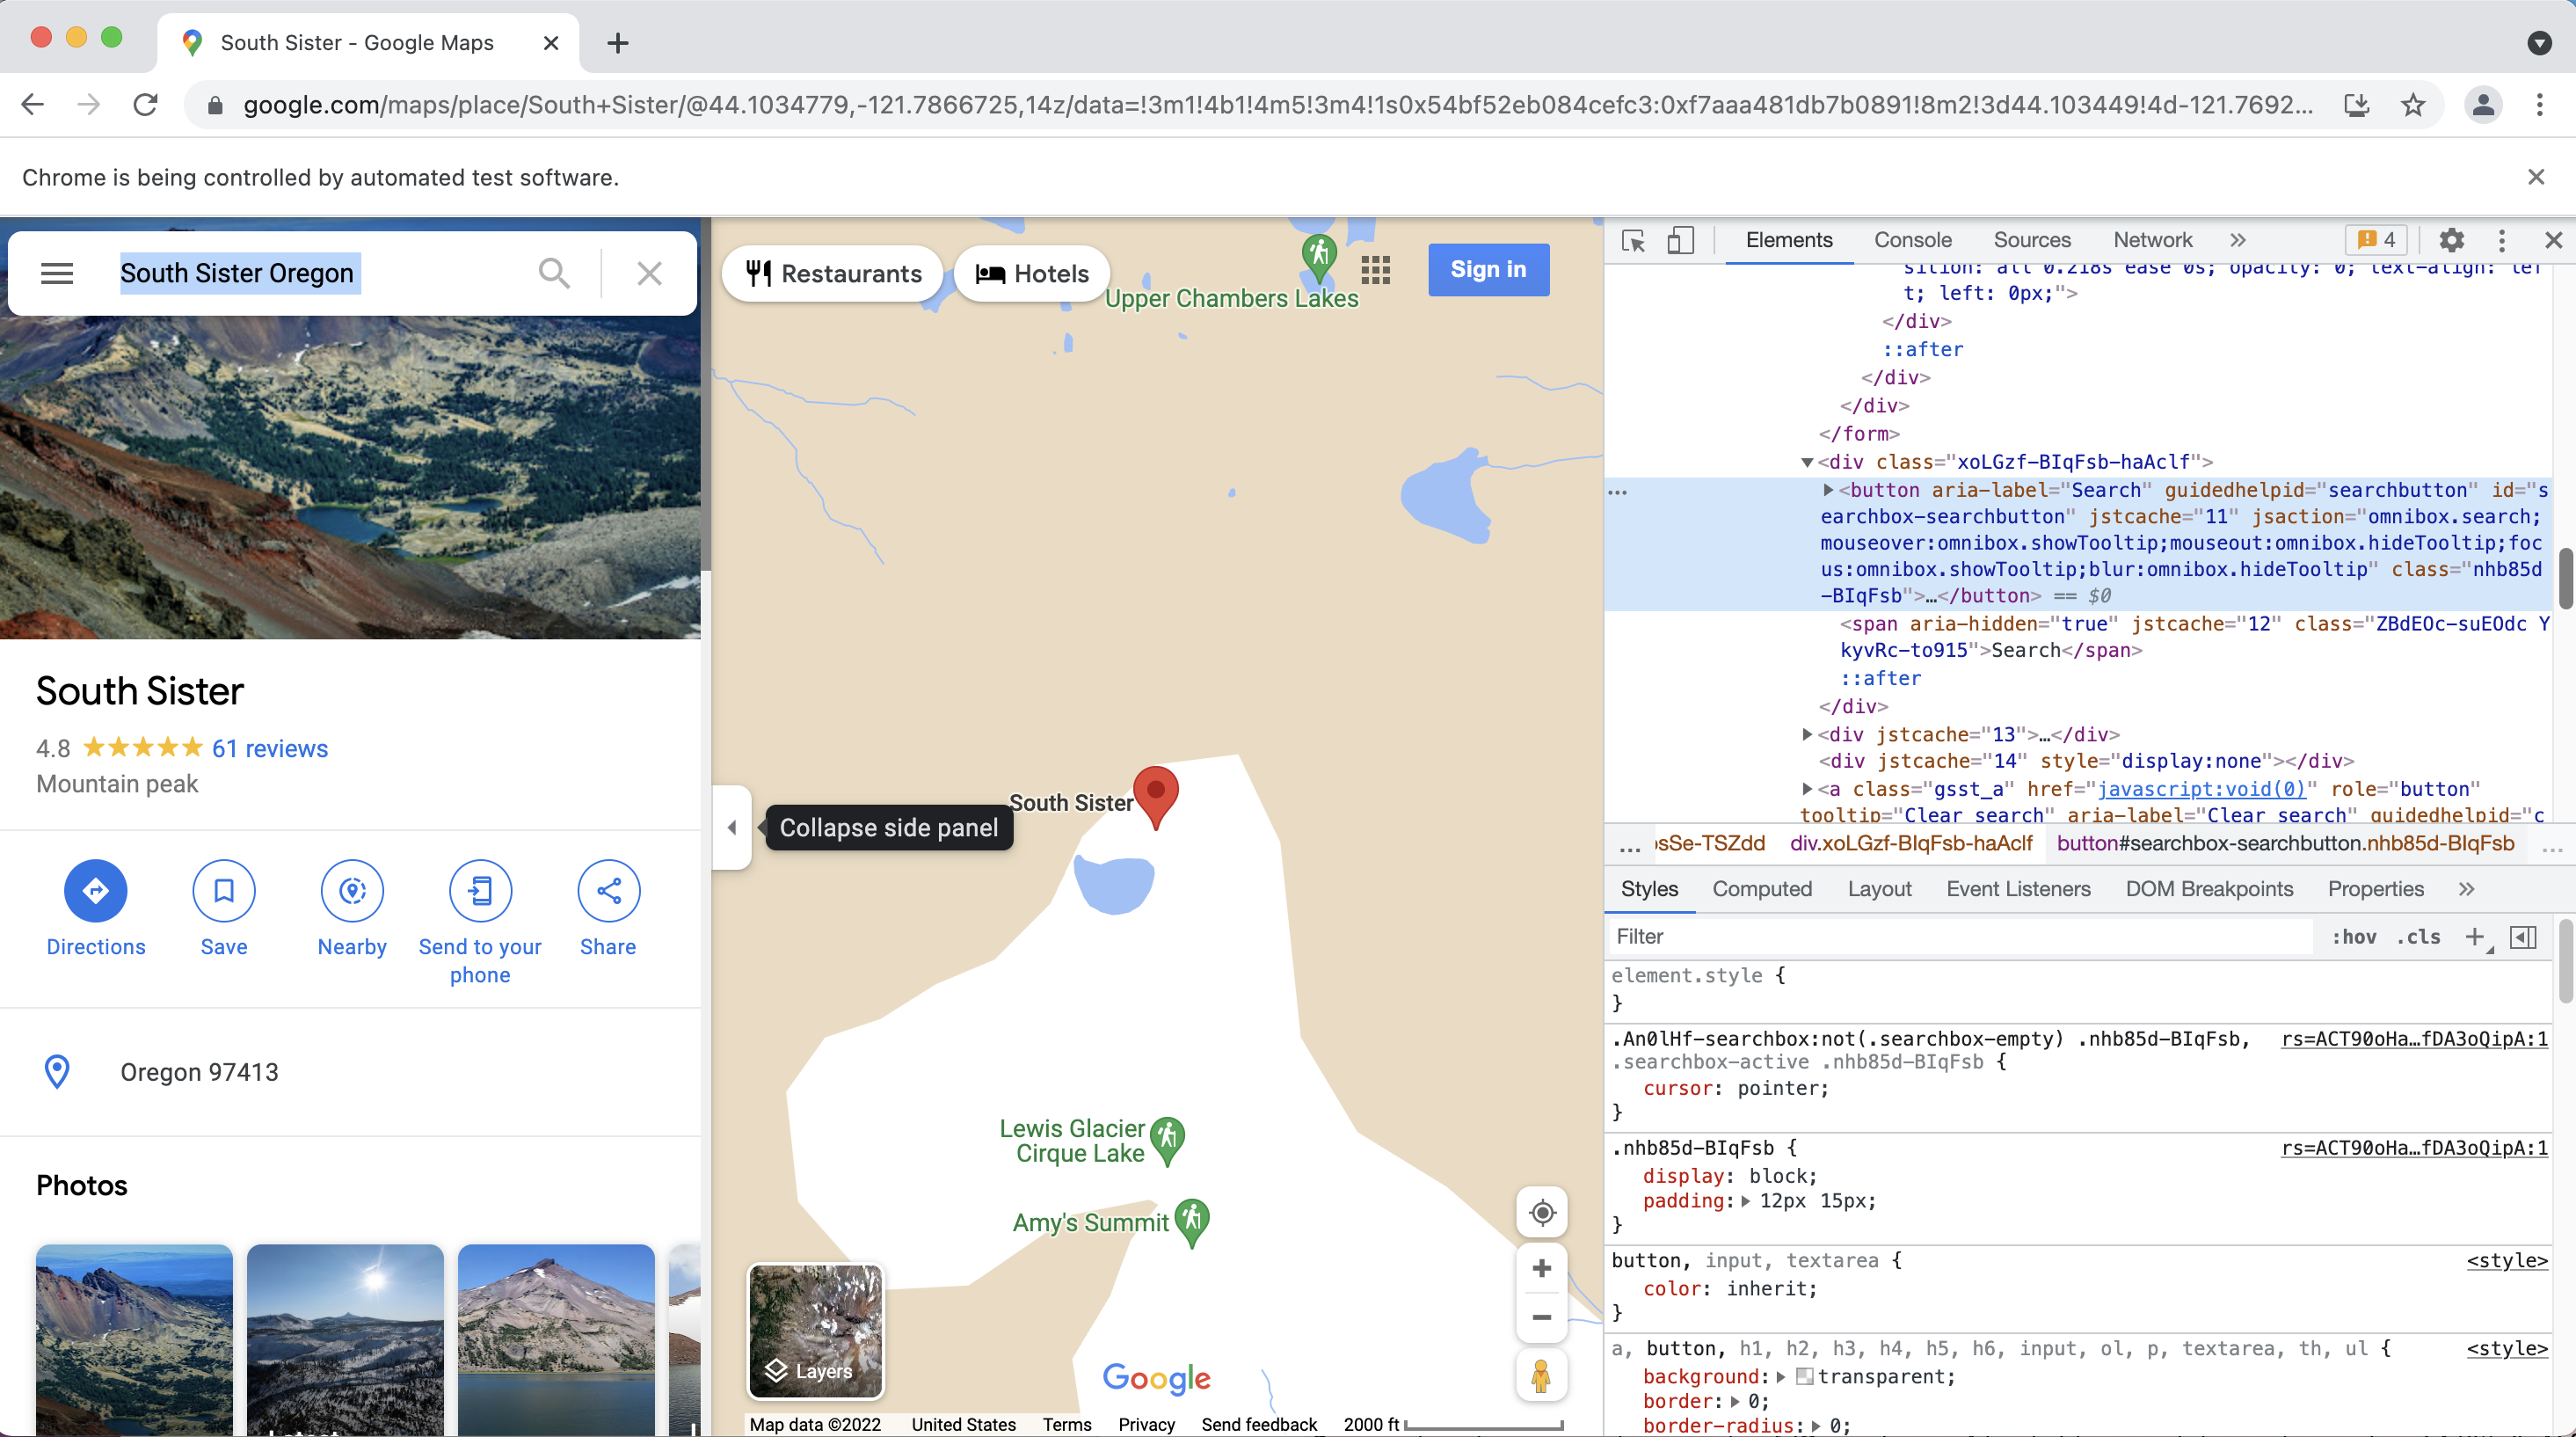Click the Save bookmark icon

(x=224, y=890)
